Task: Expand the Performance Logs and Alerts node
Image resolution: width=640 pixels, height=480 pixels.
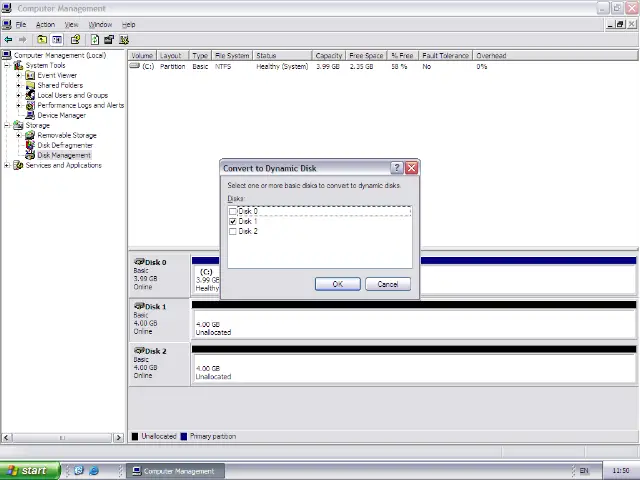Action: [18, 105]
